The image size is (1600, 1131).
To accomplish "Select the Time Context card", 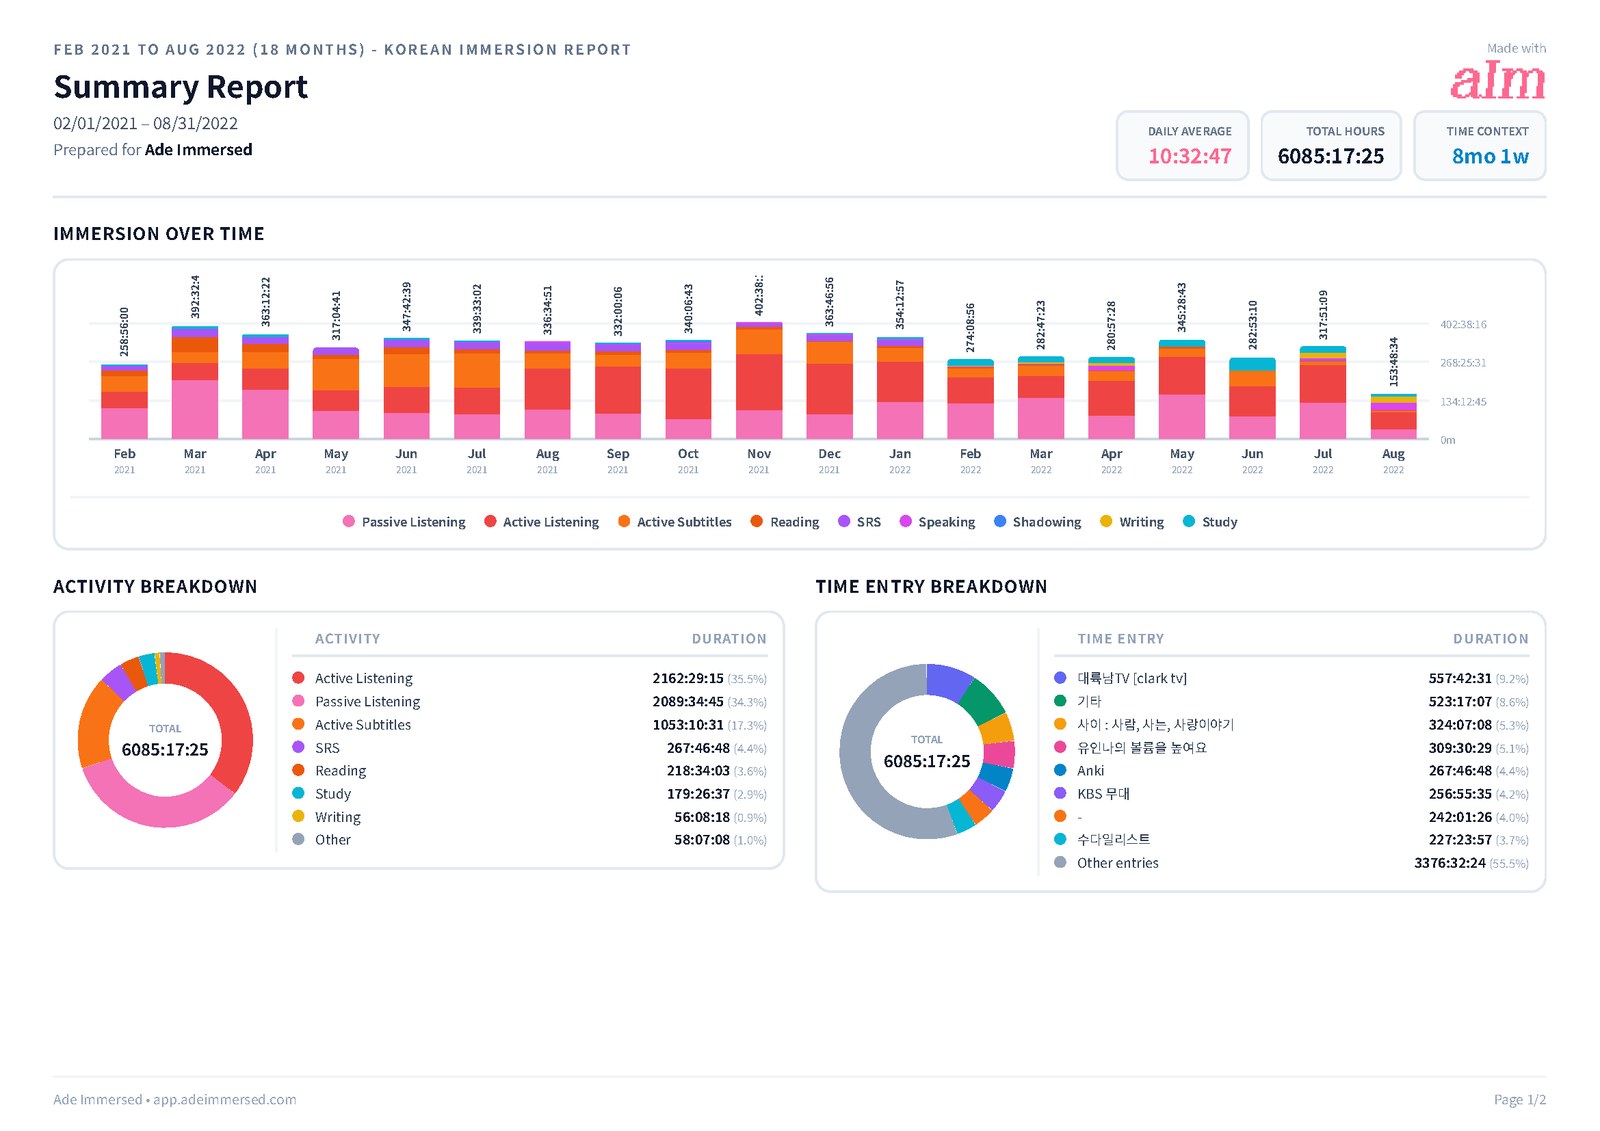I will [x=1480, y=146].
